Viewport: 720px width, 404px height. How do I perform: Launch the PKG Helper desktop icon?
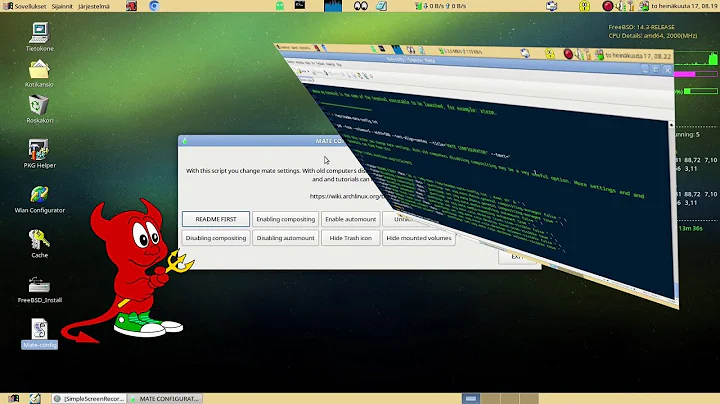[x=39, y=154]
